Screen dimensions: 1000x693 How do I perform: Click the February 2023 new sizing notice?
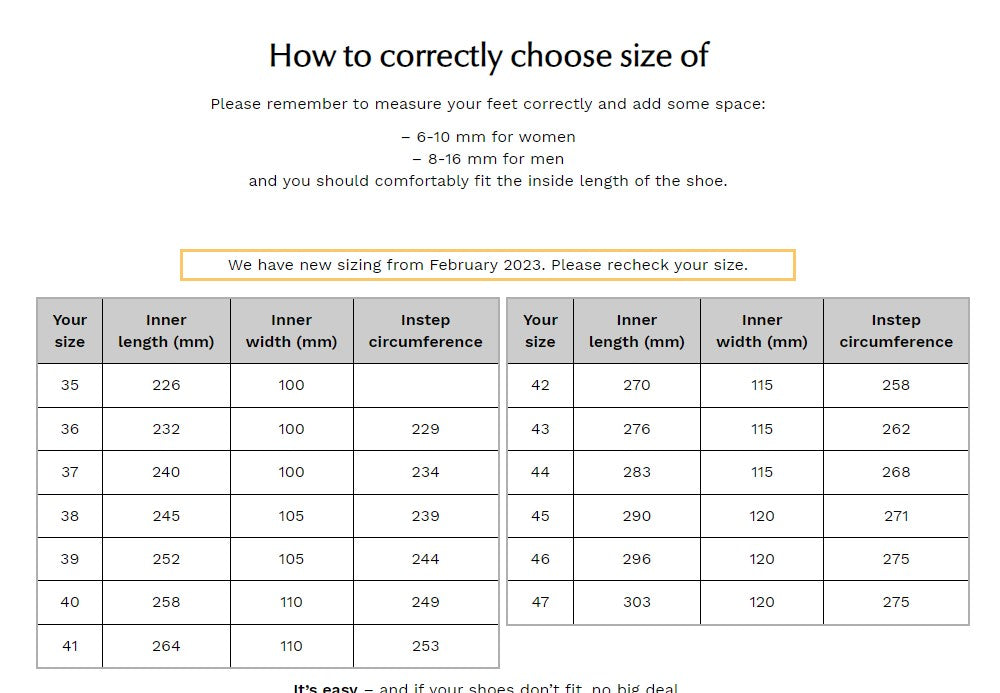[488, 265]
